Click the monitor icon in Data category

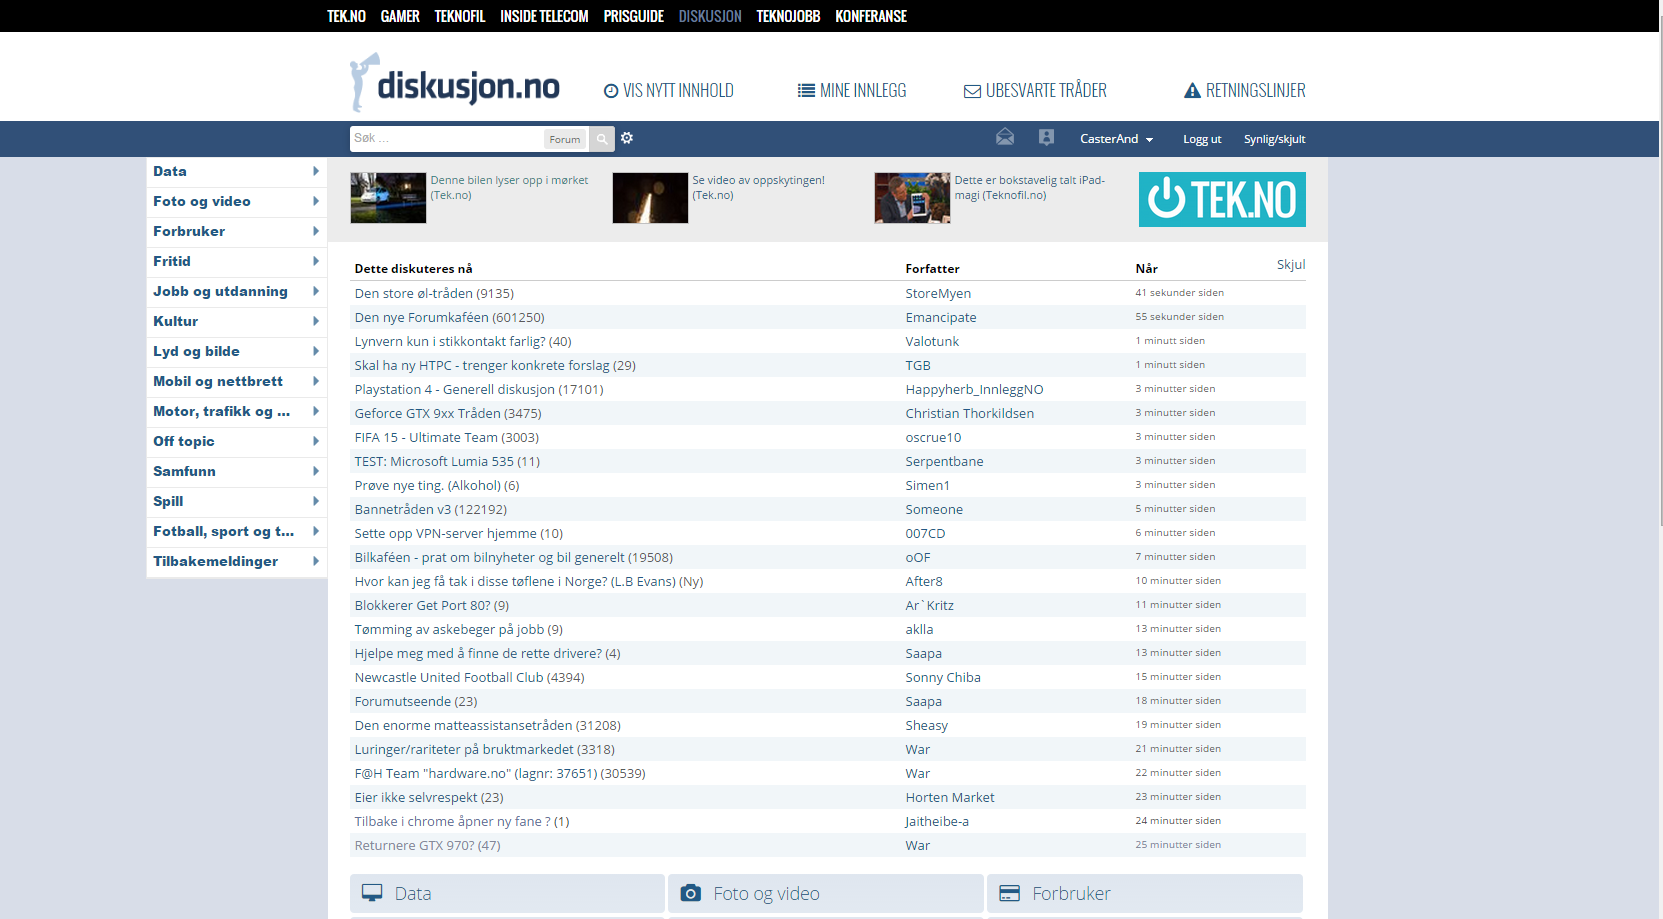(372, 893)
